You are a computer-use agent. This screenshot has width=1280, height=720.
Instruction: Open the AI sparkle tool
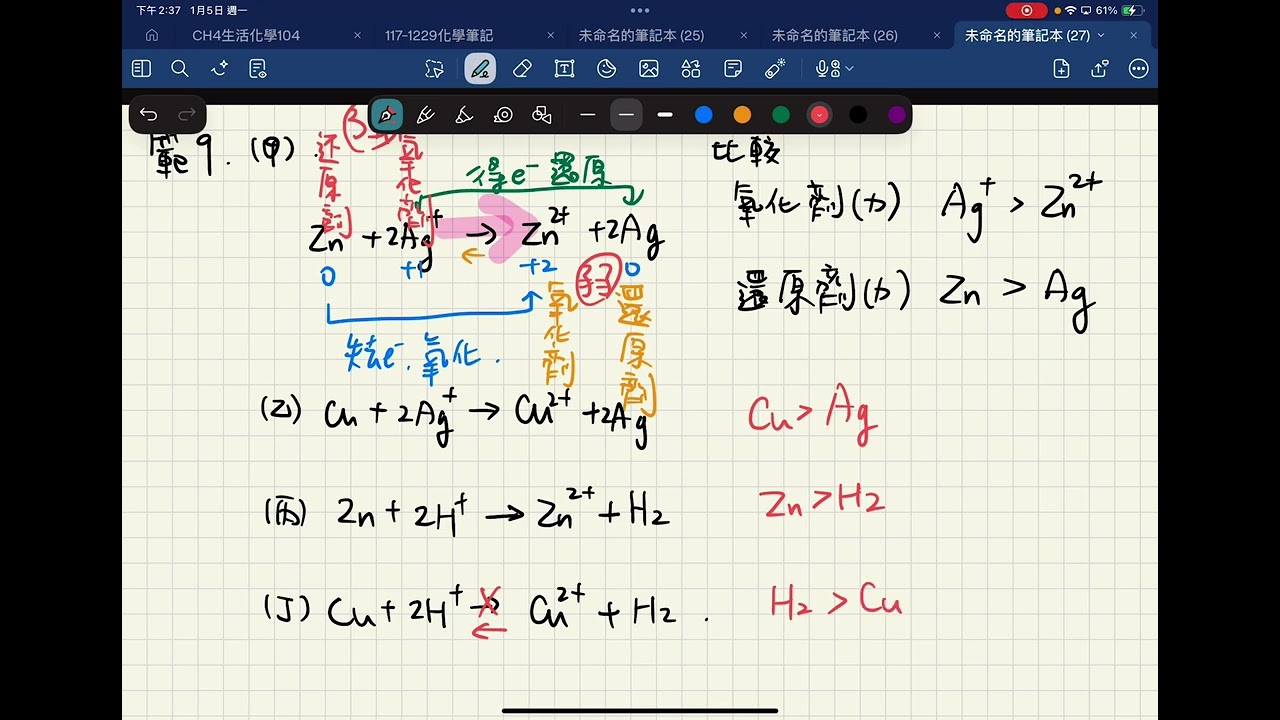(x=219, y=69)
